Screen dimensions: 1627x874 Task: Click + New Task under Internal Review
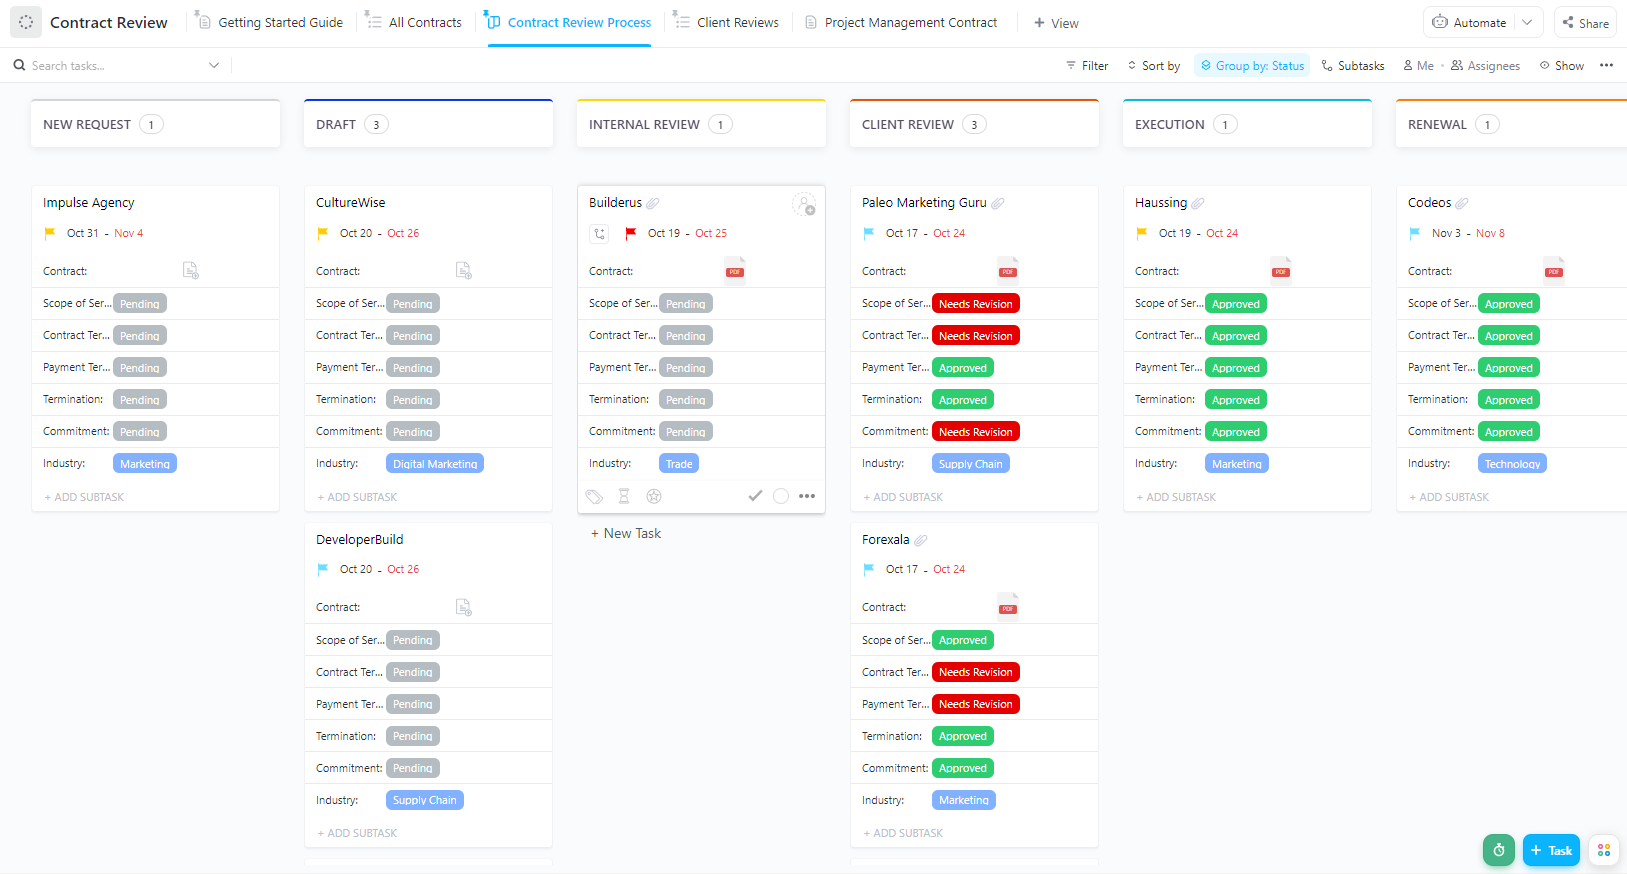pyautogui.click(x=626, y=534)
